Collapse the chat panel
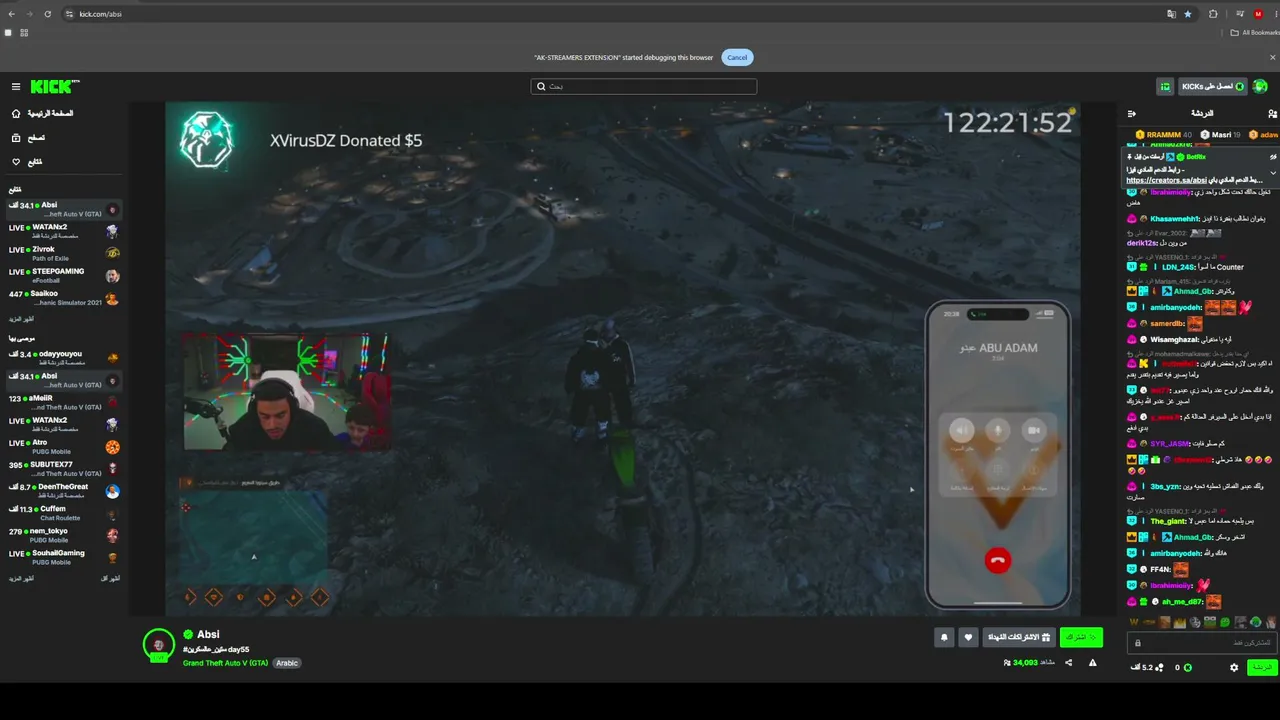1280x720 pixels. pos(1131,114)
